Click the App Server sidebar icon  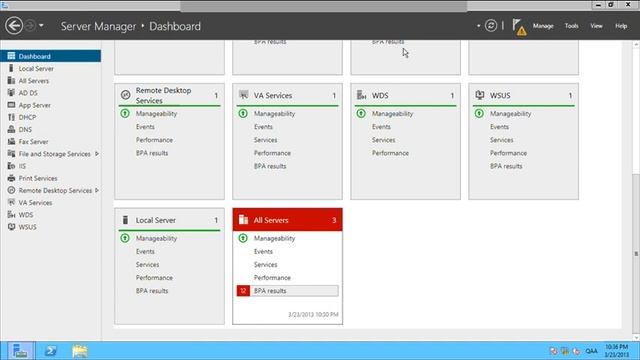[x=11, y=105]
